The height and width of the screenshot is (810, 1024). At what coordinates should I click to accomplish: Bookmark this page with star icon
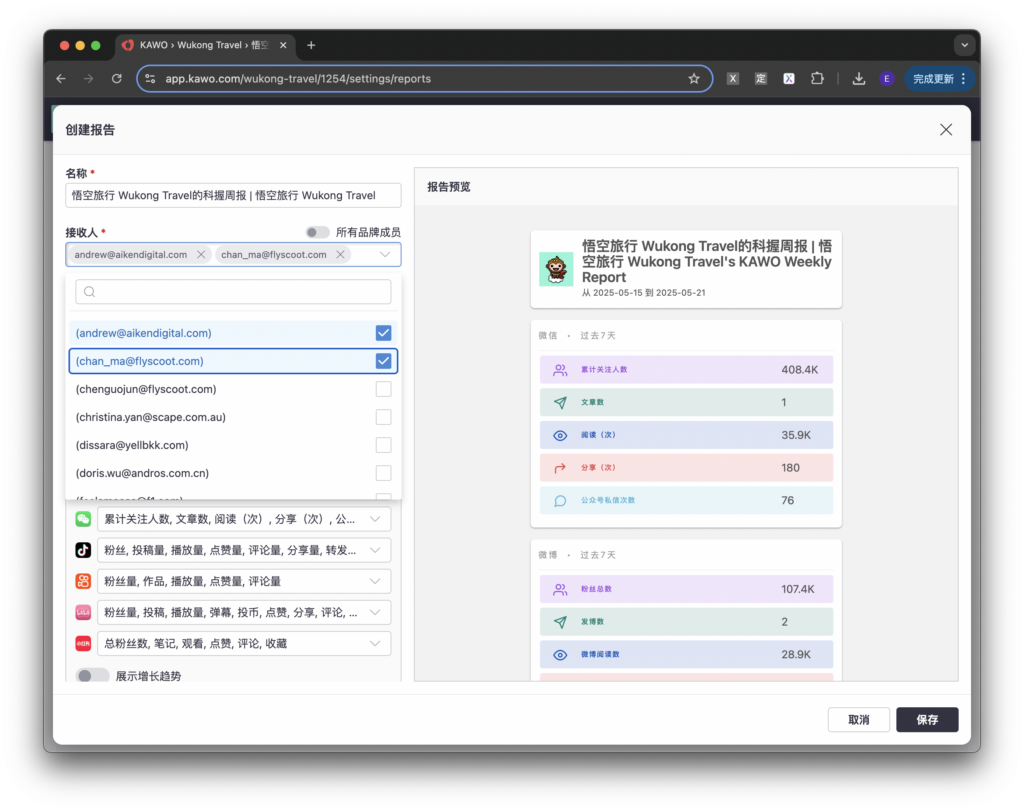(694, 79)
